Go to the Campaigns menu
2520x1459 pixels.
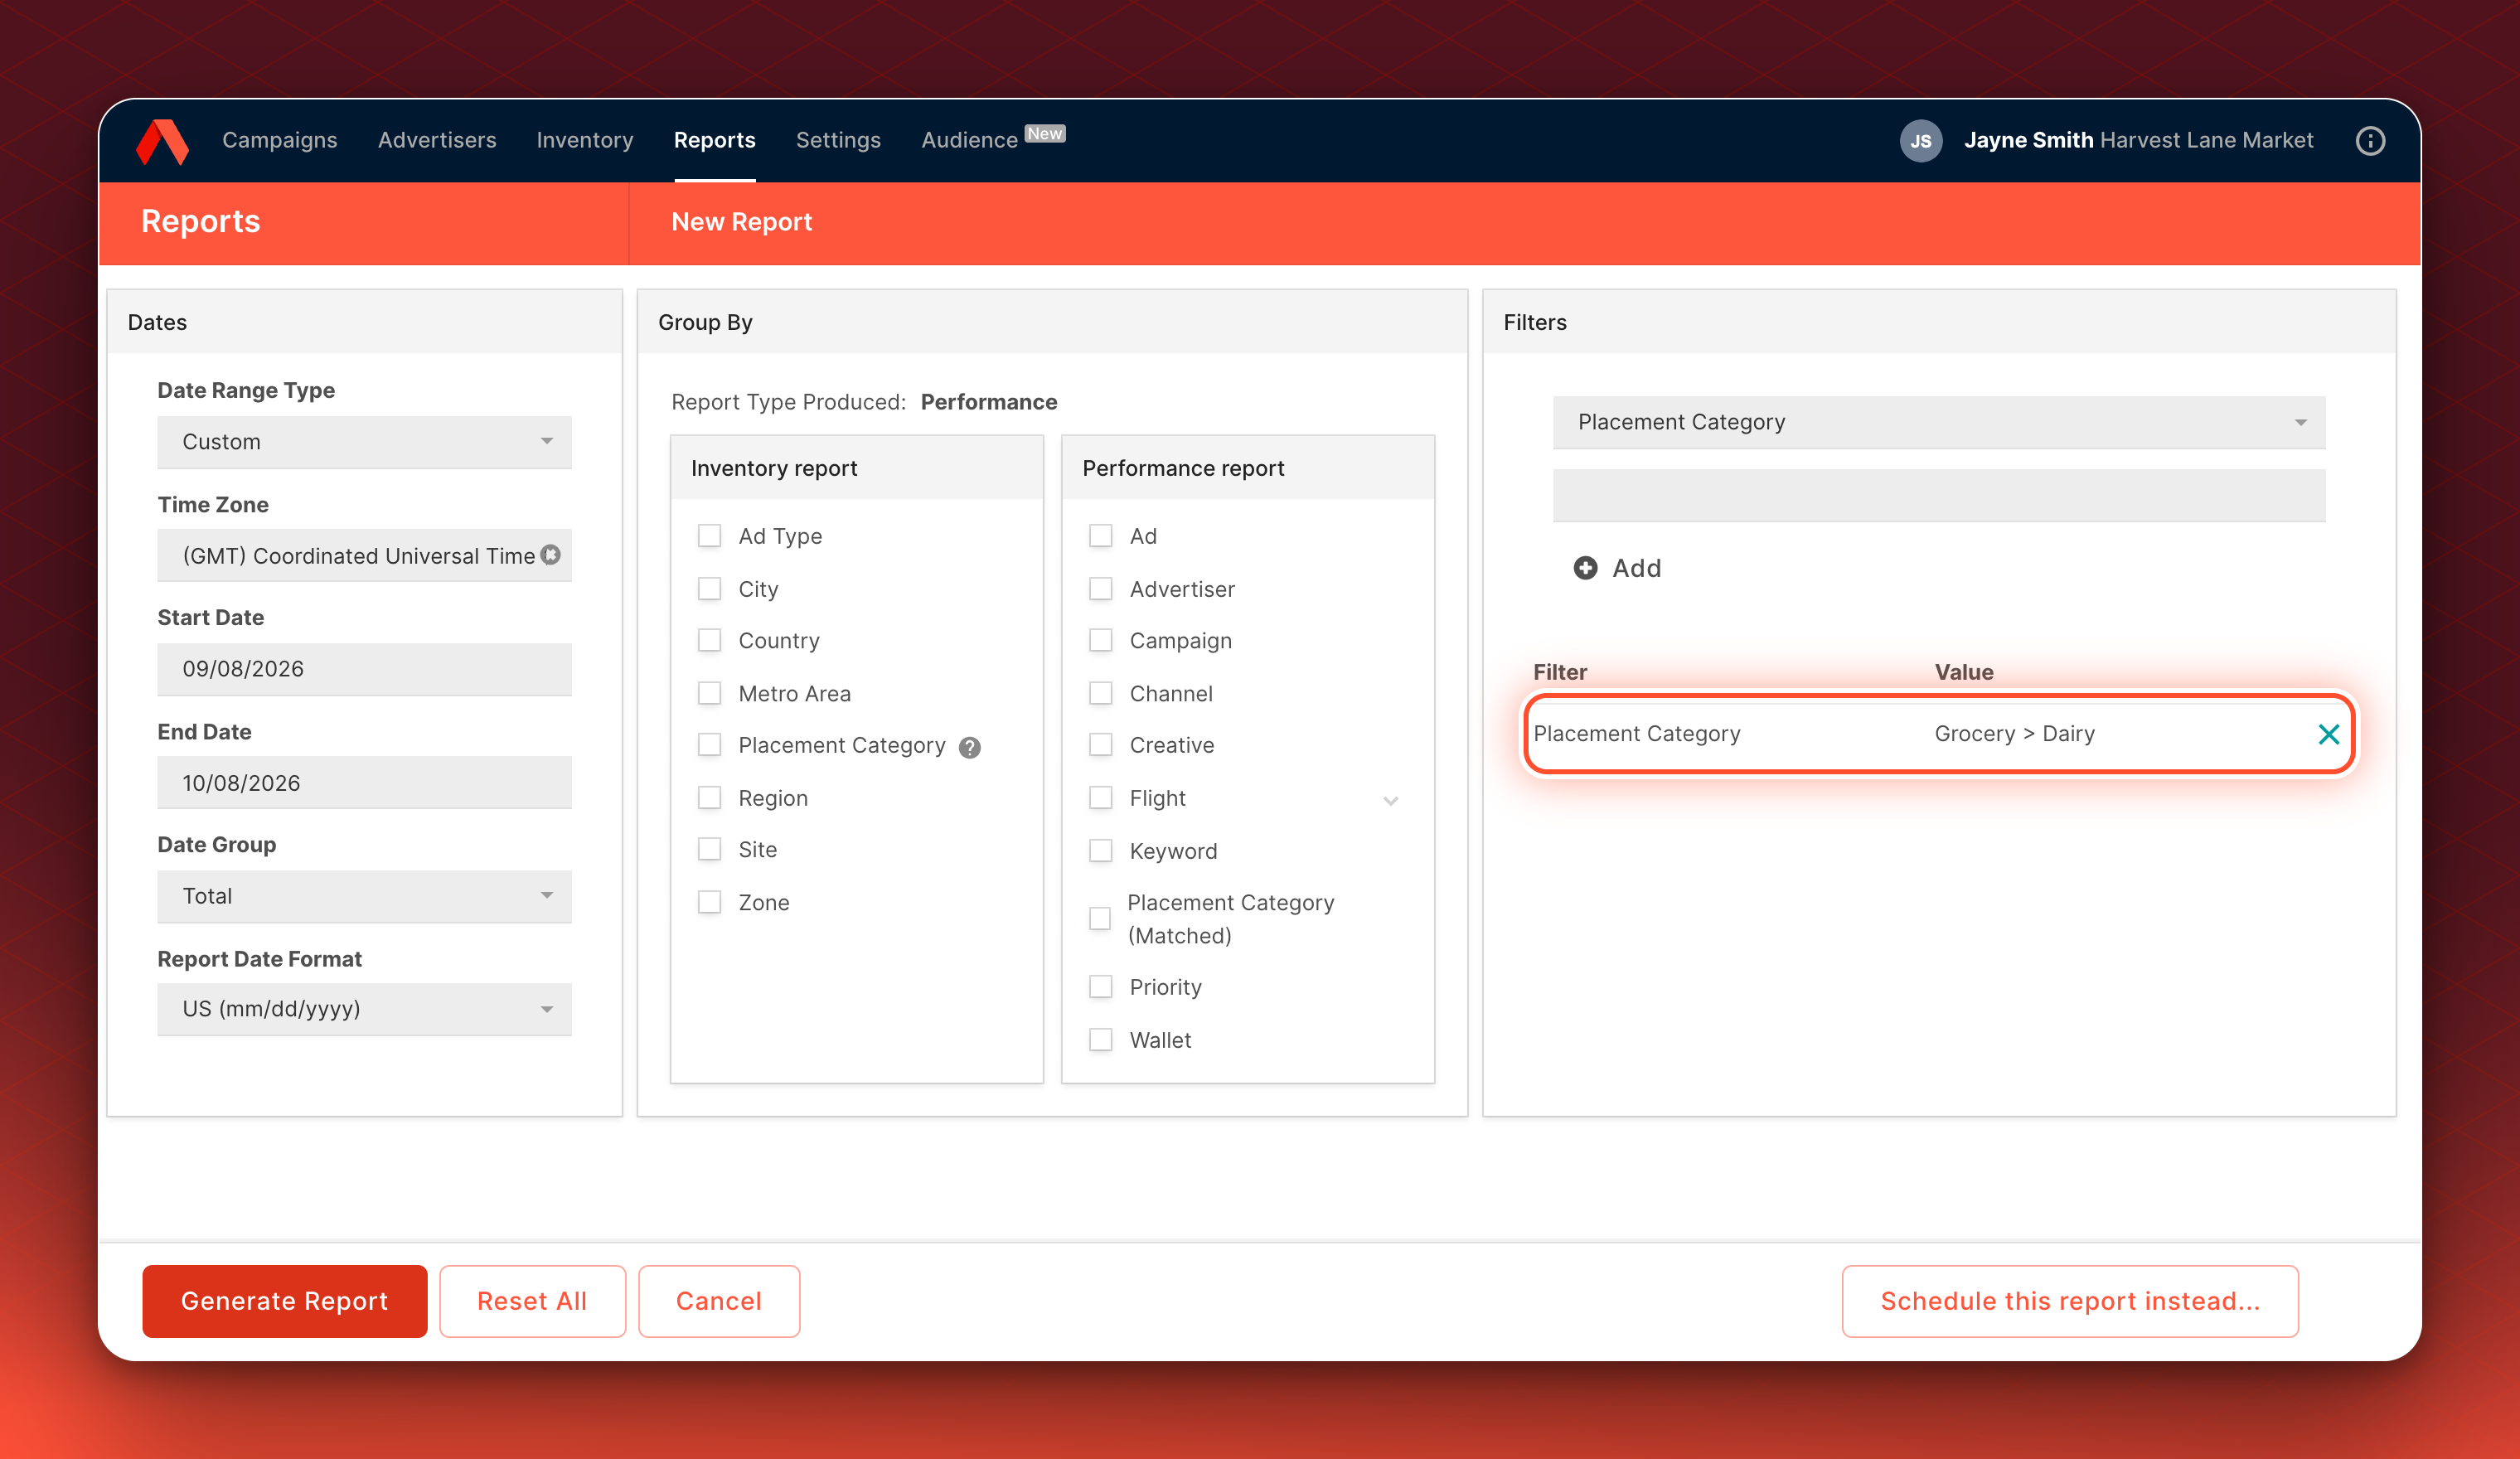point(280,140)
